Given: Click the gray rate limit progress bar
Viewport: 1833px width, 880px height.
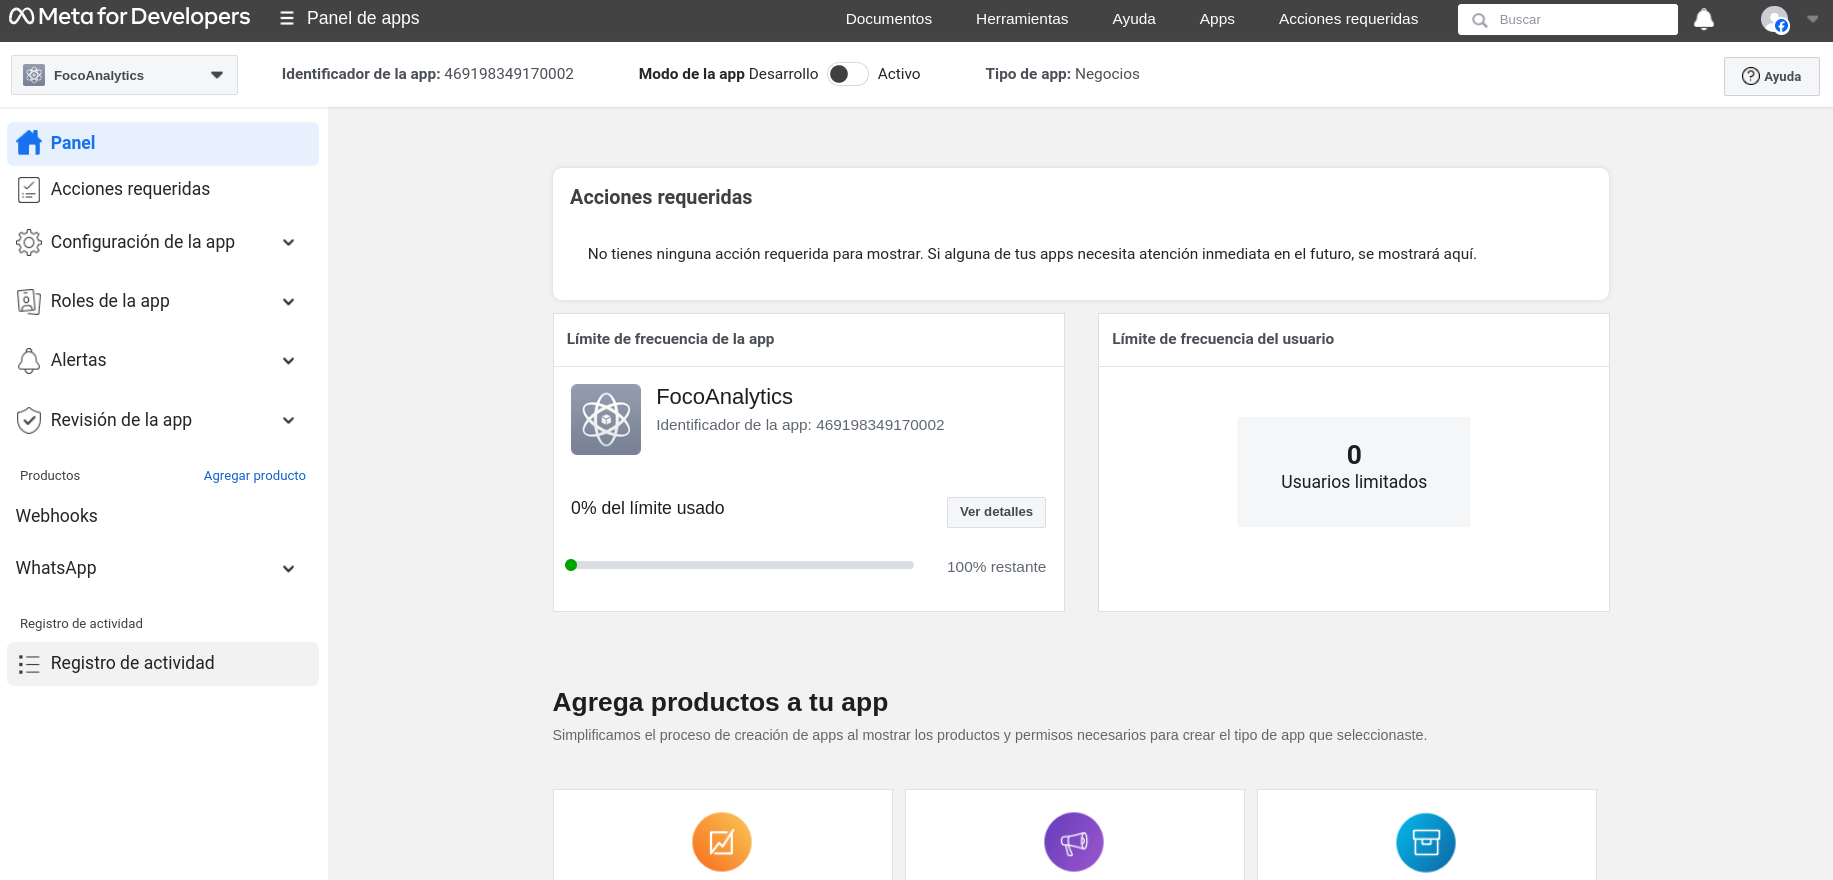Looking at the screenshot, I should [740, 565].
